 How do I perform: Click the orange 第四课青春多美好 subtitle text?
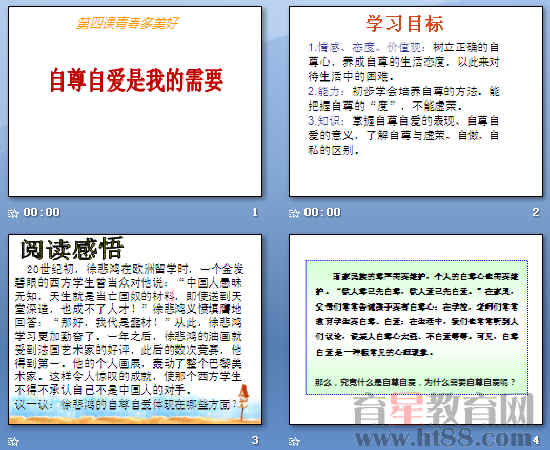pyautogui.click(x=127, y=23)
